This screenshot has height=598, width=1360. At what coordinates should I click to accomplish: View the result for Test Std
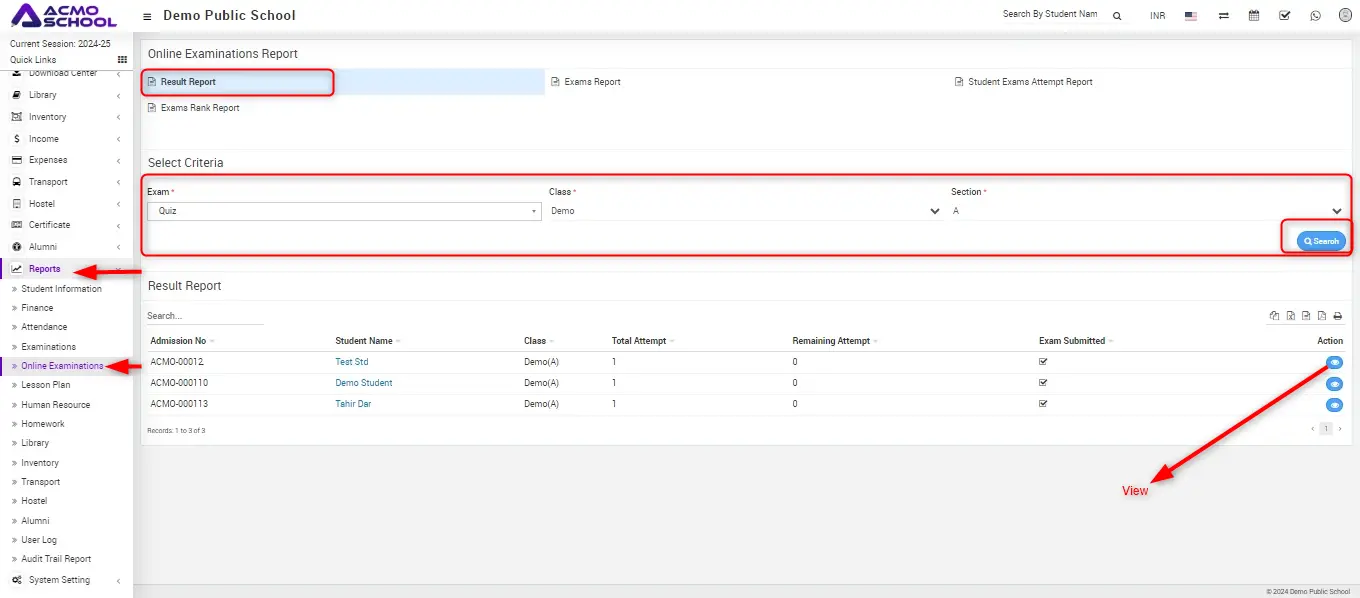(1334, 363)
